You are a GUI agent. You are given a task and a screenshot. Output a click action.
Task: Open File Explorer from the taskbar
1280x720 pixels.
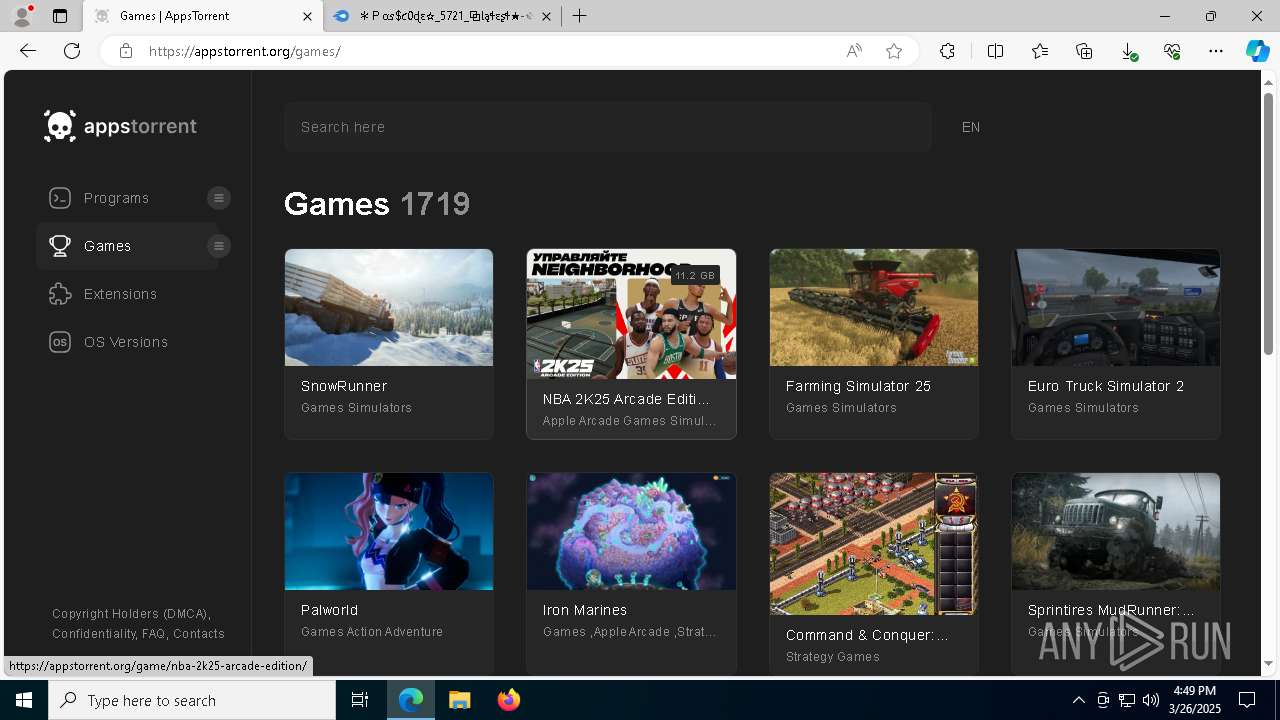pyautogui.click(x=459, y=700)
